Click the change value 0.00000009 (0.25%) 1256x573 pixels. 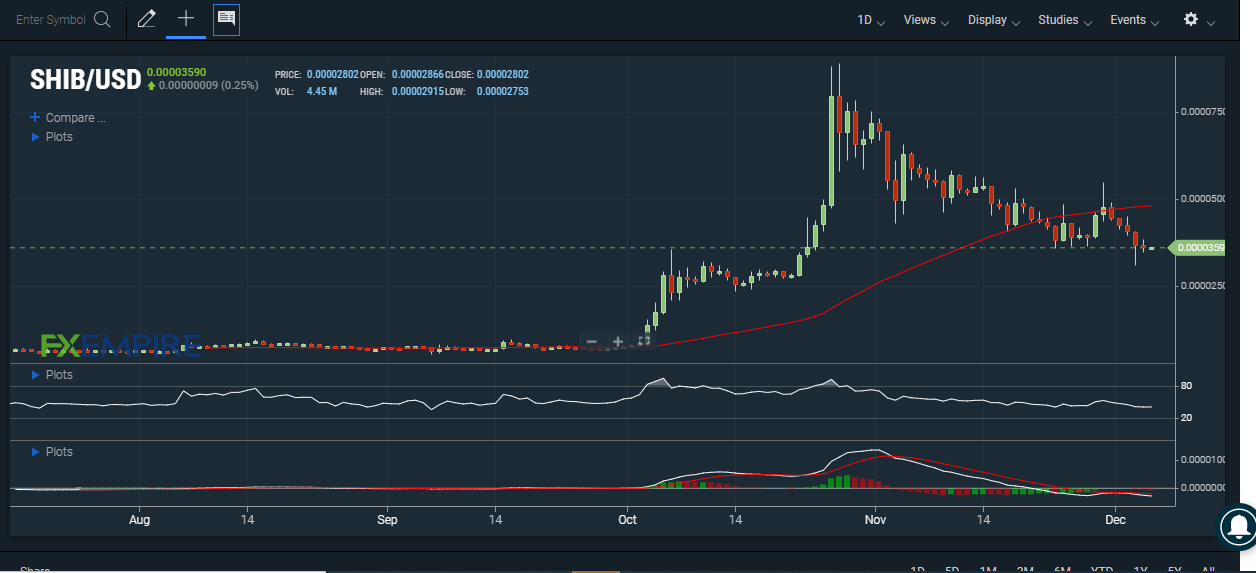[209, 86]
